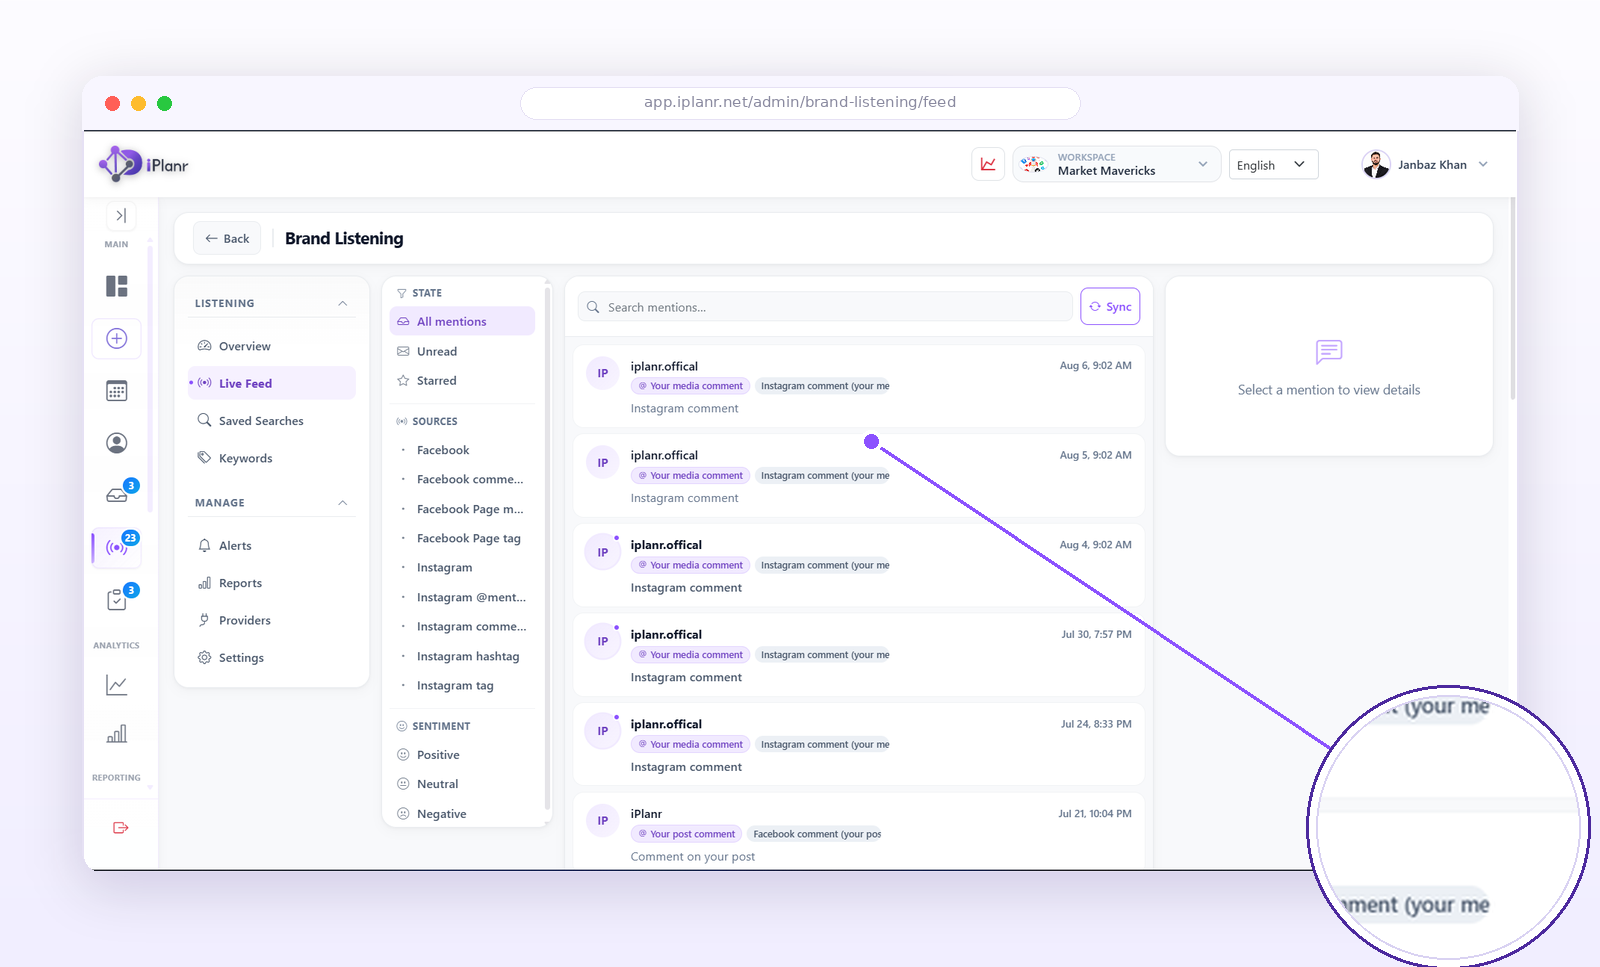Open Keywords
The height and width of the screenshot is (967, 1600).
(271, 458)
